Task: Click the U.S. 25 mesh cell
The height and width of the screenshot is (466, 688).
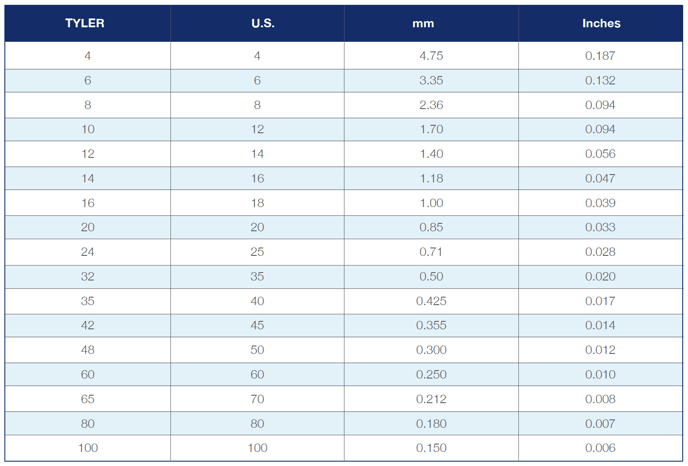Action: [257, 252]
